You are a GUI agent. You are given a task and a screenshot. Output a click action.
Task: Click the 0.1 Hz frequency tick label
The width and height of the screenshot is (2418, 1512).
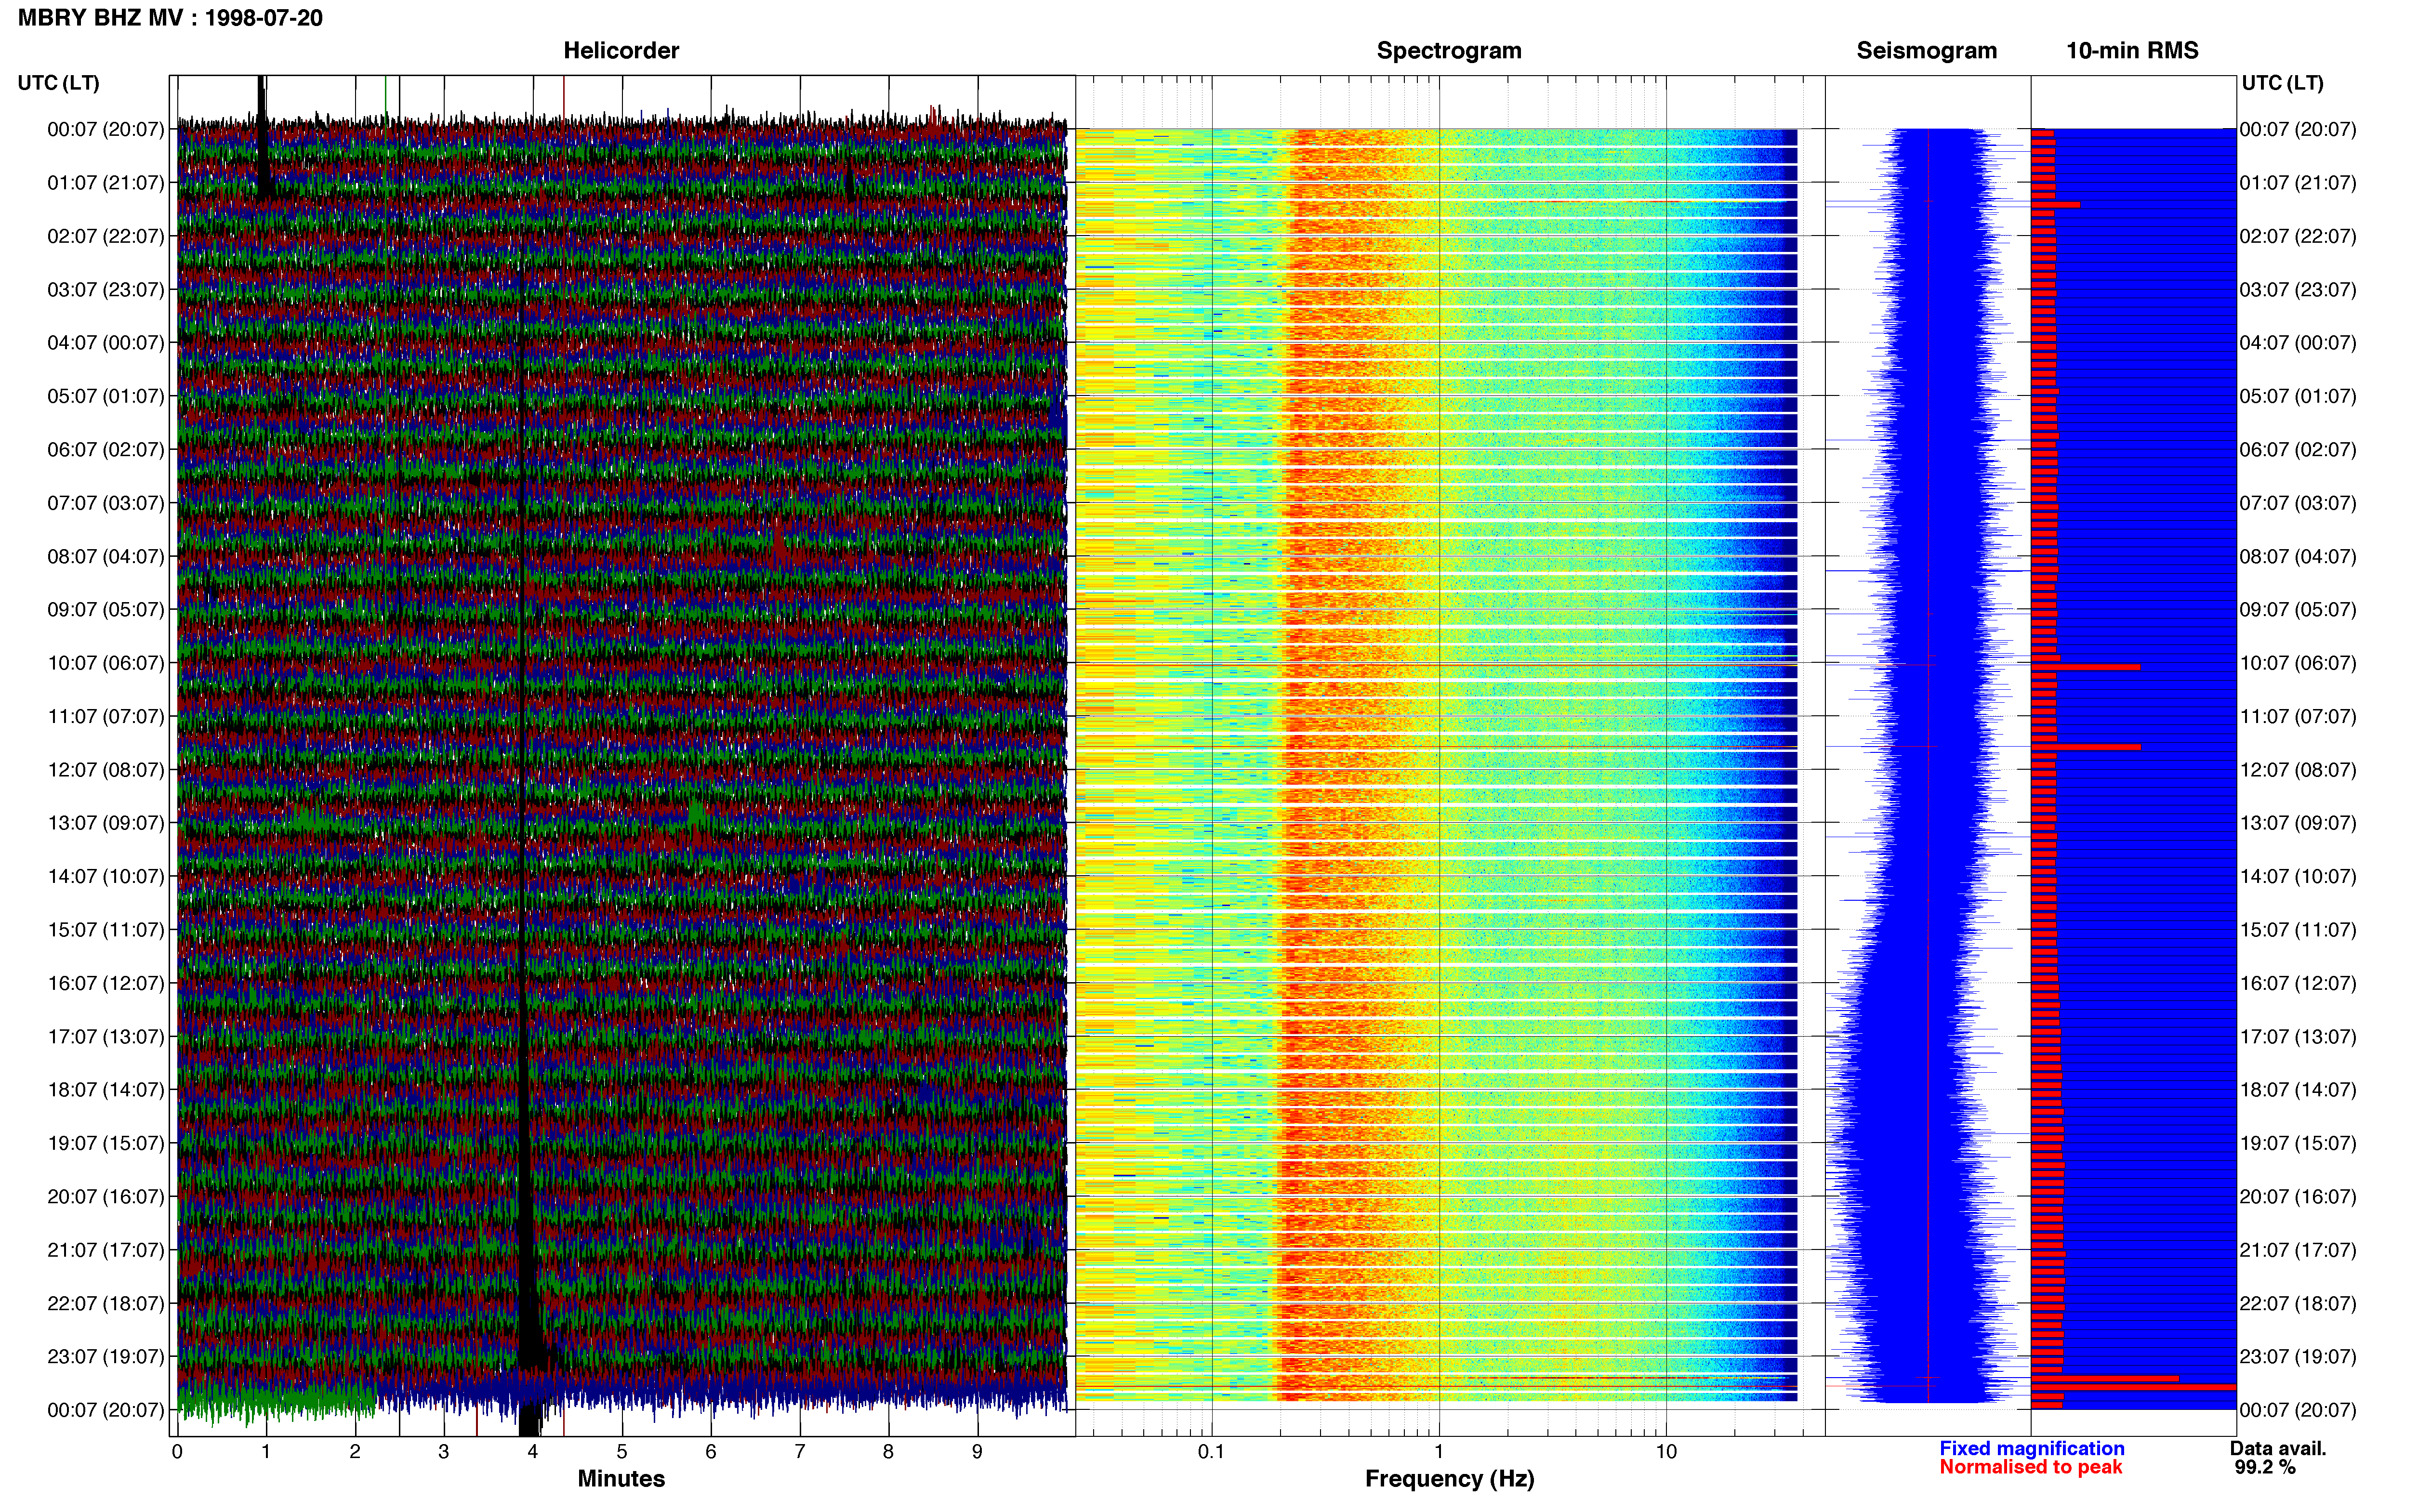tap(1211, 1452)
